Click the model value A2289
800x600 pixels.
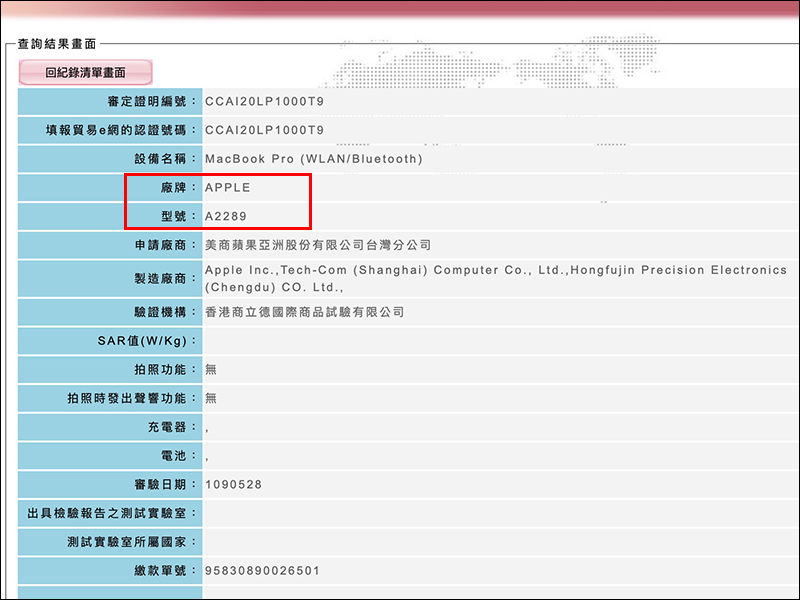[226, 216]
